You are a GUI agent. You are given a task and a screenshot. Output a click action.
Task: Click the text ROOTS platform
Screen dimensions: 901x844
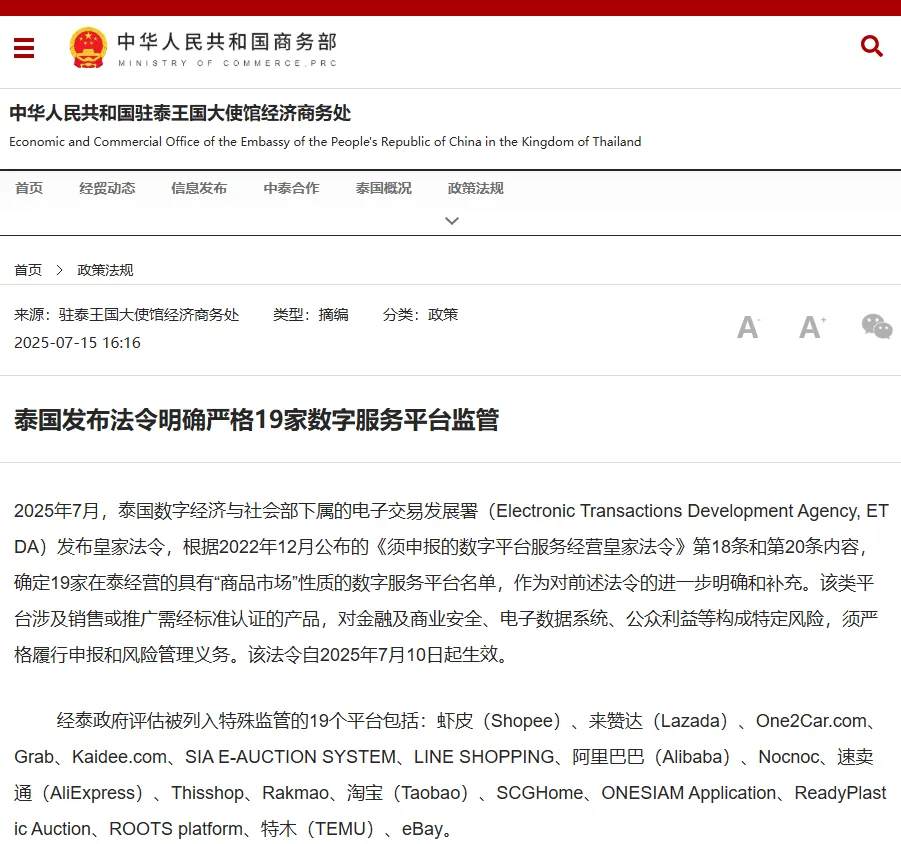[176, 829]
